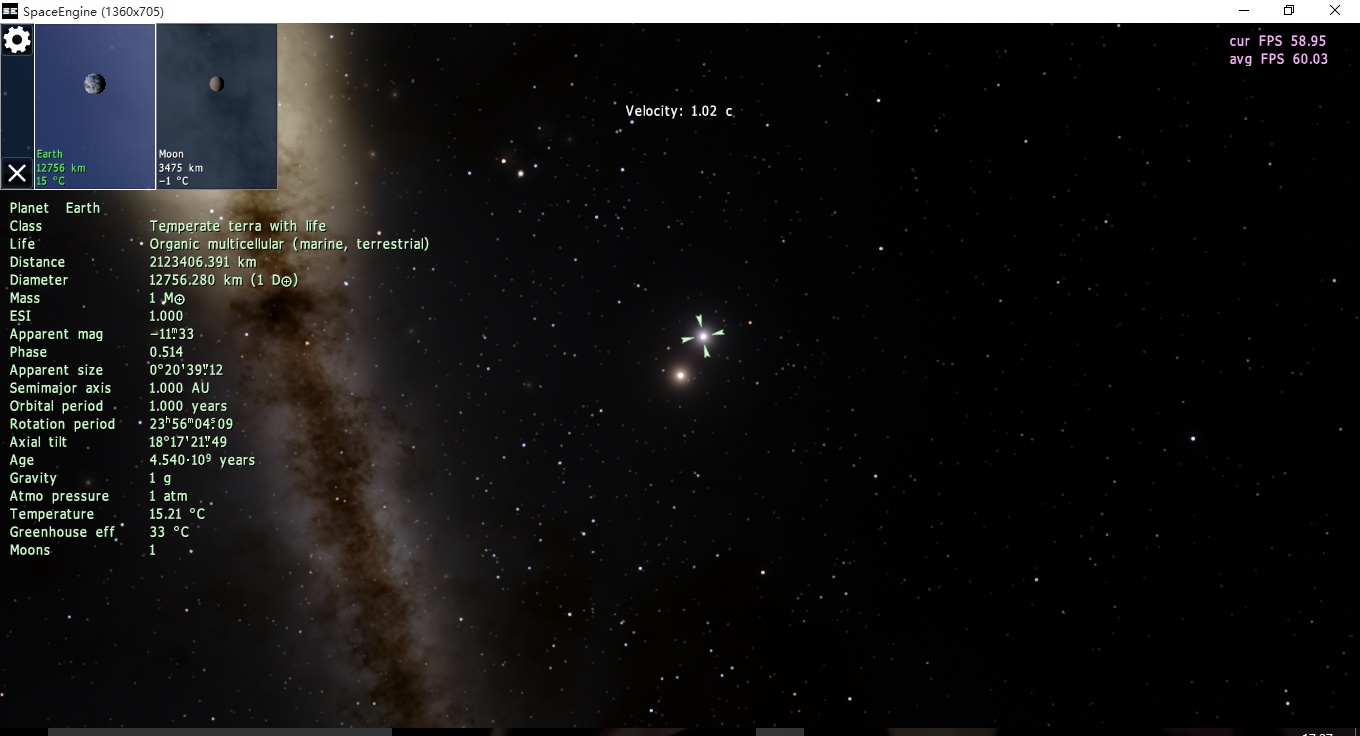Click the Rotation period value
Viewport: 1360px width, 736px height.
191,424
